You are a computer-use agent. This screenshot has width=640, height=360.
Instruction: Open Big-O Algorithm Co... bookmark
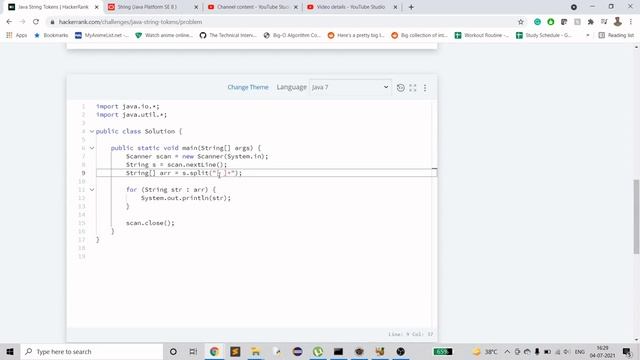tap(292, 36)
